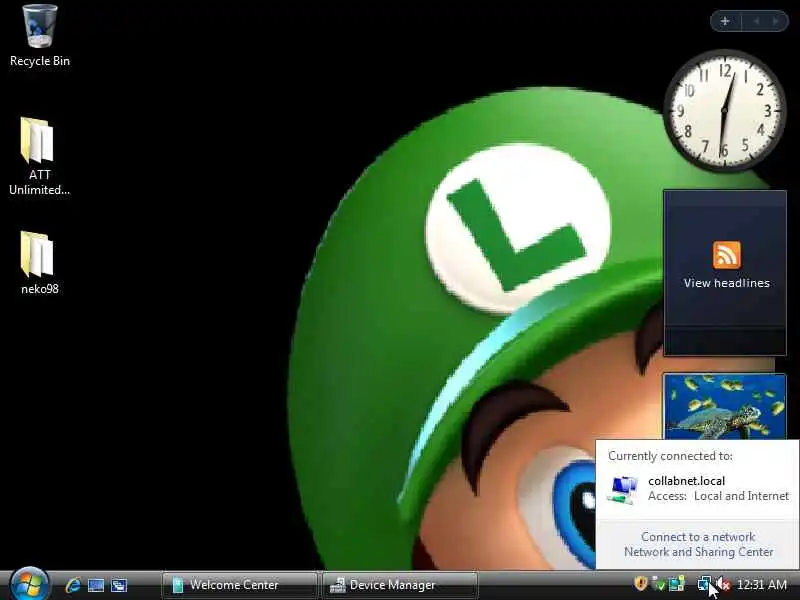
Task: Click the Windows Sidebar tray icon
Action: pyautogui.click(x=677, y=584)
